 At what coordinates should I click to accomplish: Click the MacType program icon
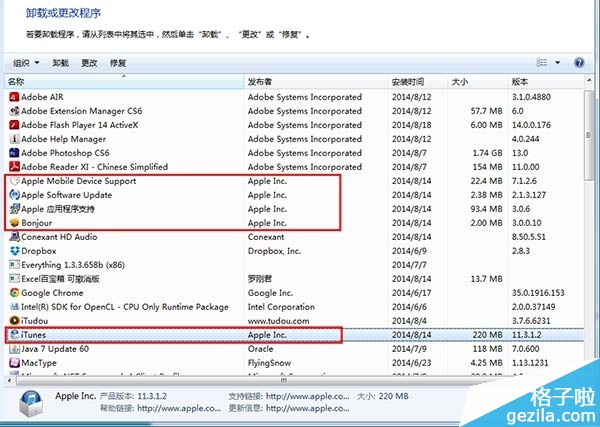(14, 363)
